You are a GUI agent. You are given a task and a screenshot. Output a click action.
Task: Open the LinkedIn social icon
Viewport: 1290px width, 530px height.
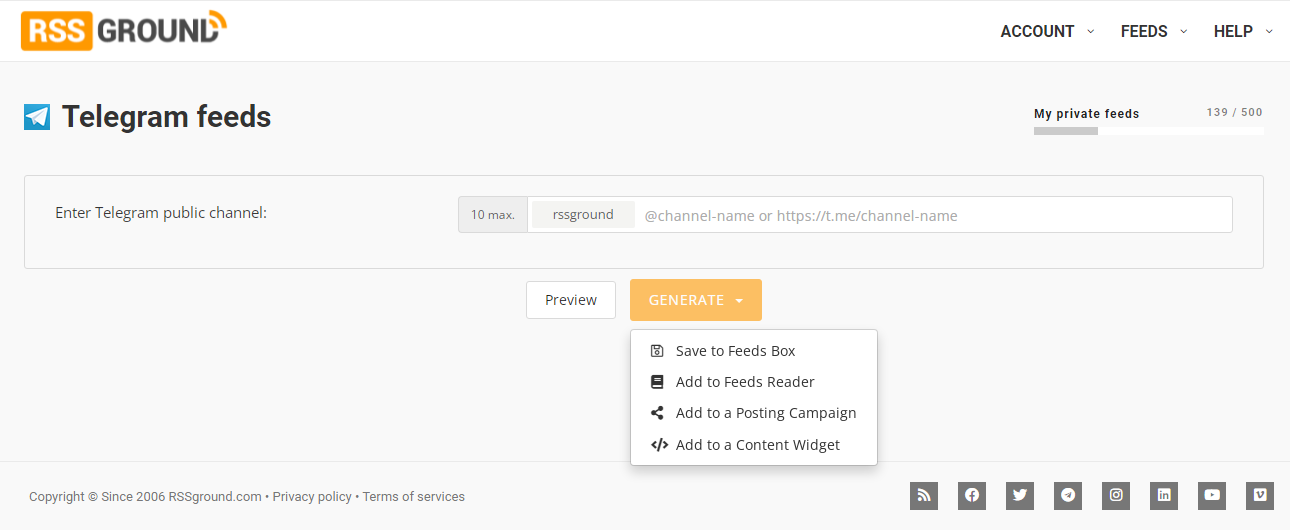1164,495
